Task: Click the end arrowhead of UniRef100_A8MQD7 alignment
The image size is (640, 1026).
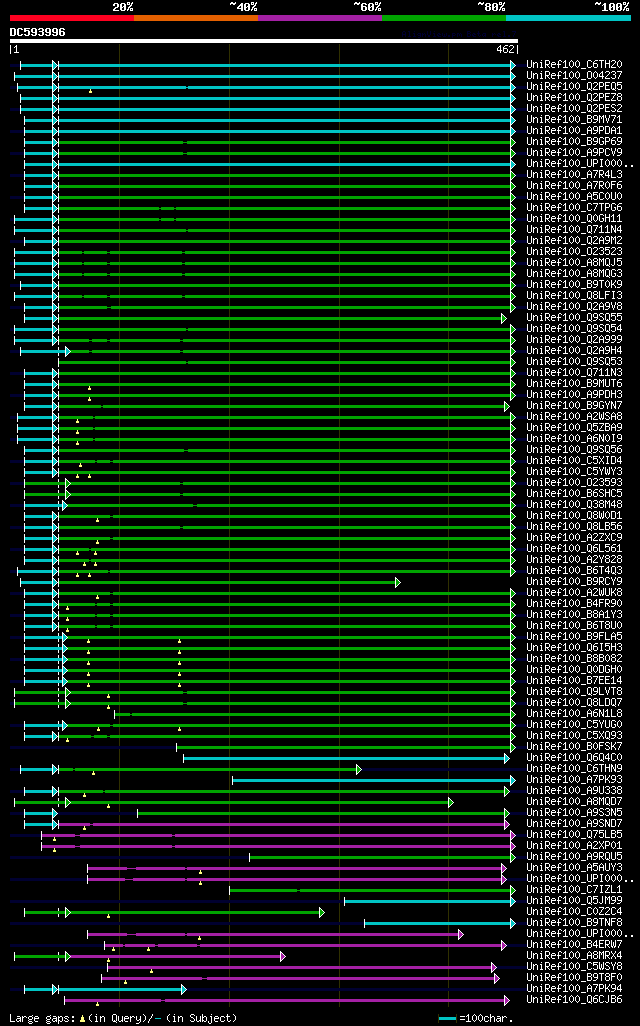Action: click(451, 802)
